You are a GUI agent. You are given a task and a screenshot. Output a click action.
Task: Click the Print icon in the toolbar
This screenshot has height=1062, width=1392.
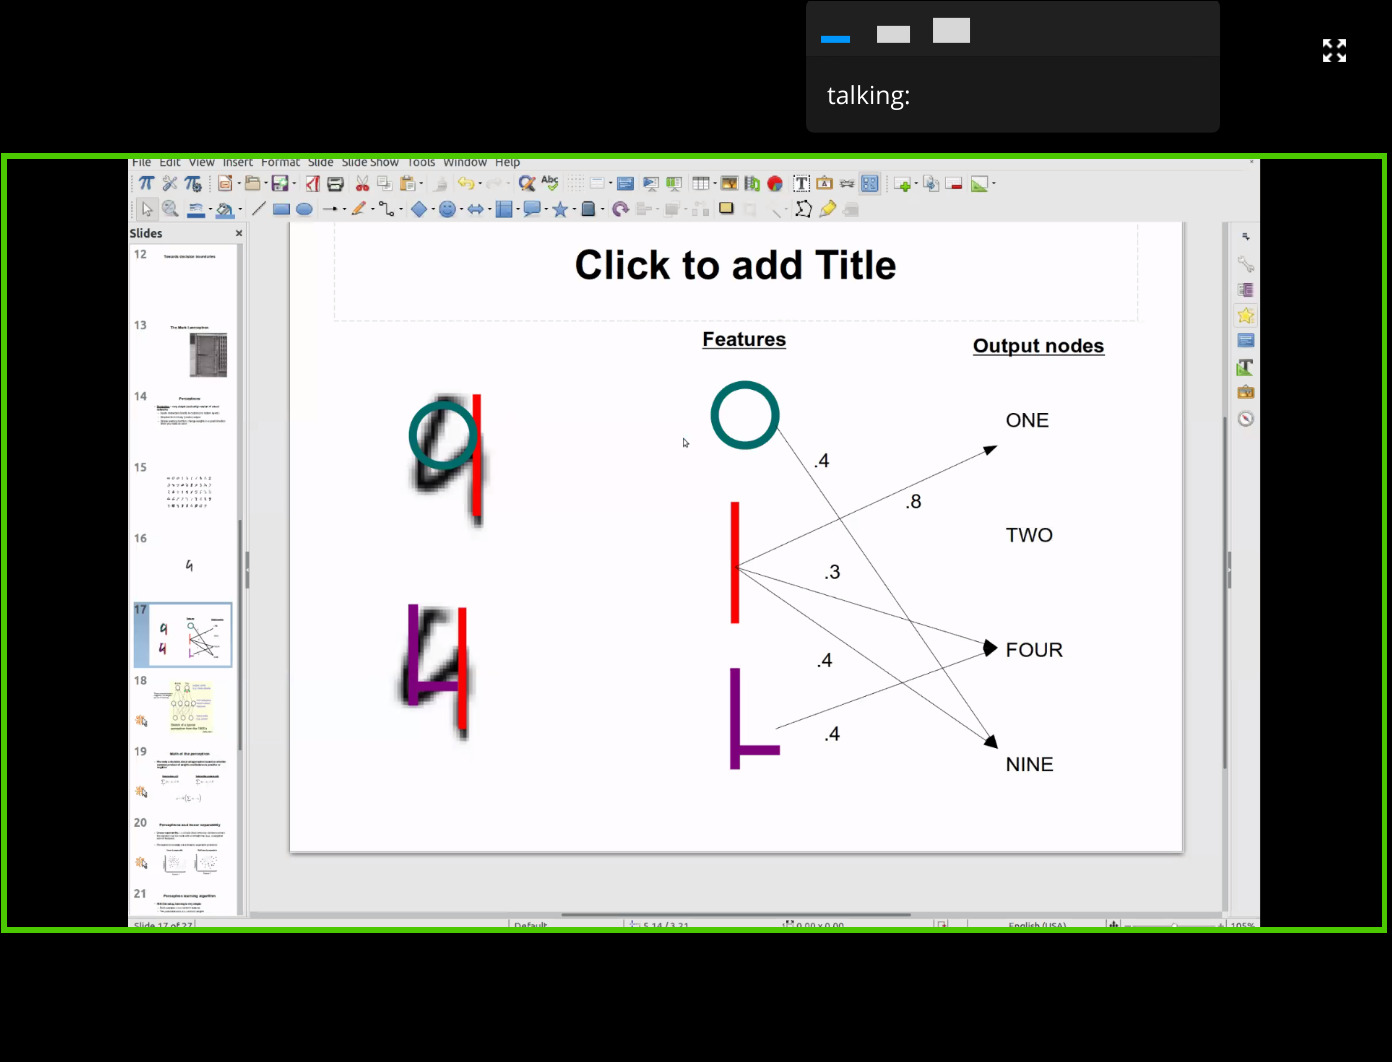(x=336, y=183)
